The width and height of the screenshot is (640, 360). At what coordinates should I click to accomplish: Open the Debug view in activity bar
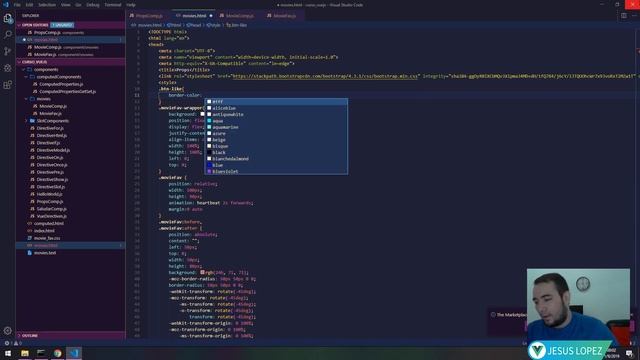coord(7,68)
